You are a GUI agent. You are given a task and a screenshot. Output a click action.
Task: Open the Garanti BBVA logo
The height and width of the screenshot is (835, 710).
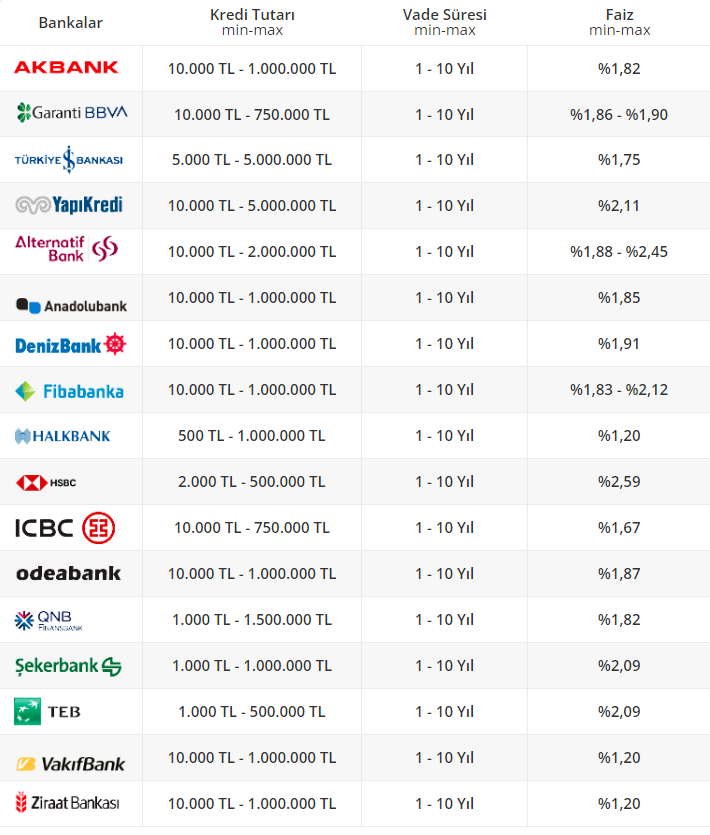coord(72,112)
